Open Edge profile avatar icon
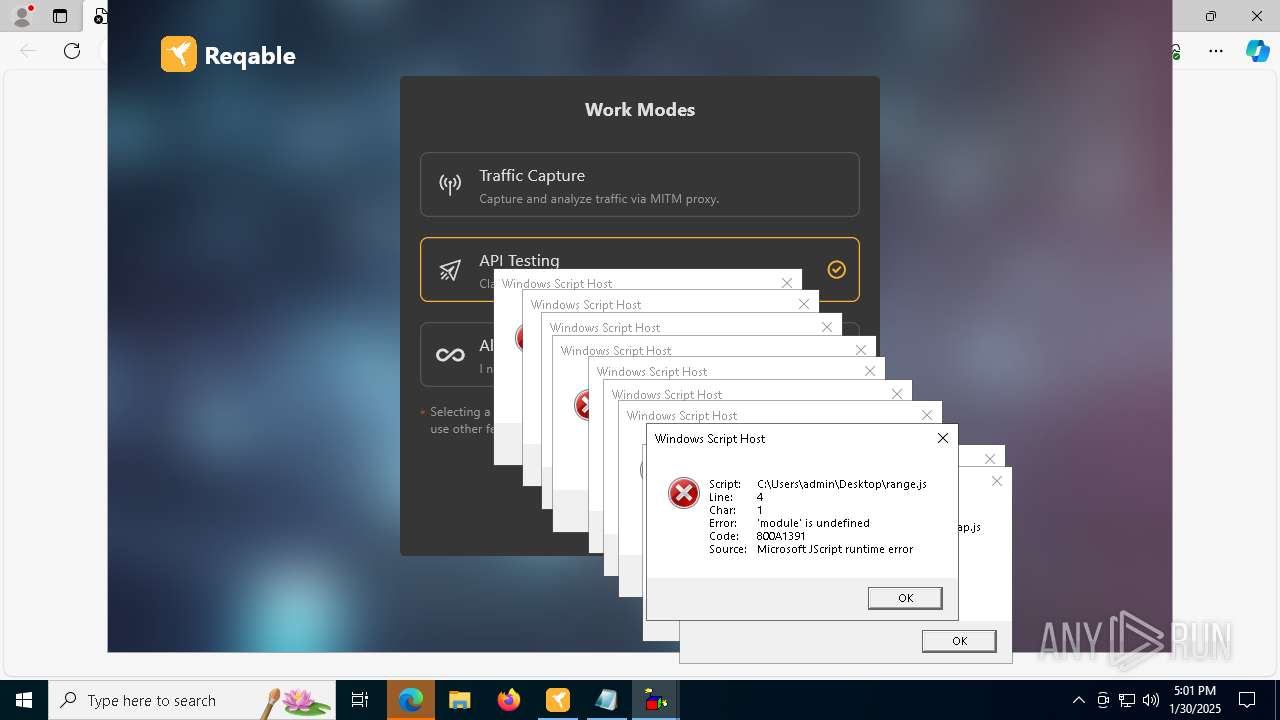This screenshot has width=1280, height=720. (x=21, y=16)
